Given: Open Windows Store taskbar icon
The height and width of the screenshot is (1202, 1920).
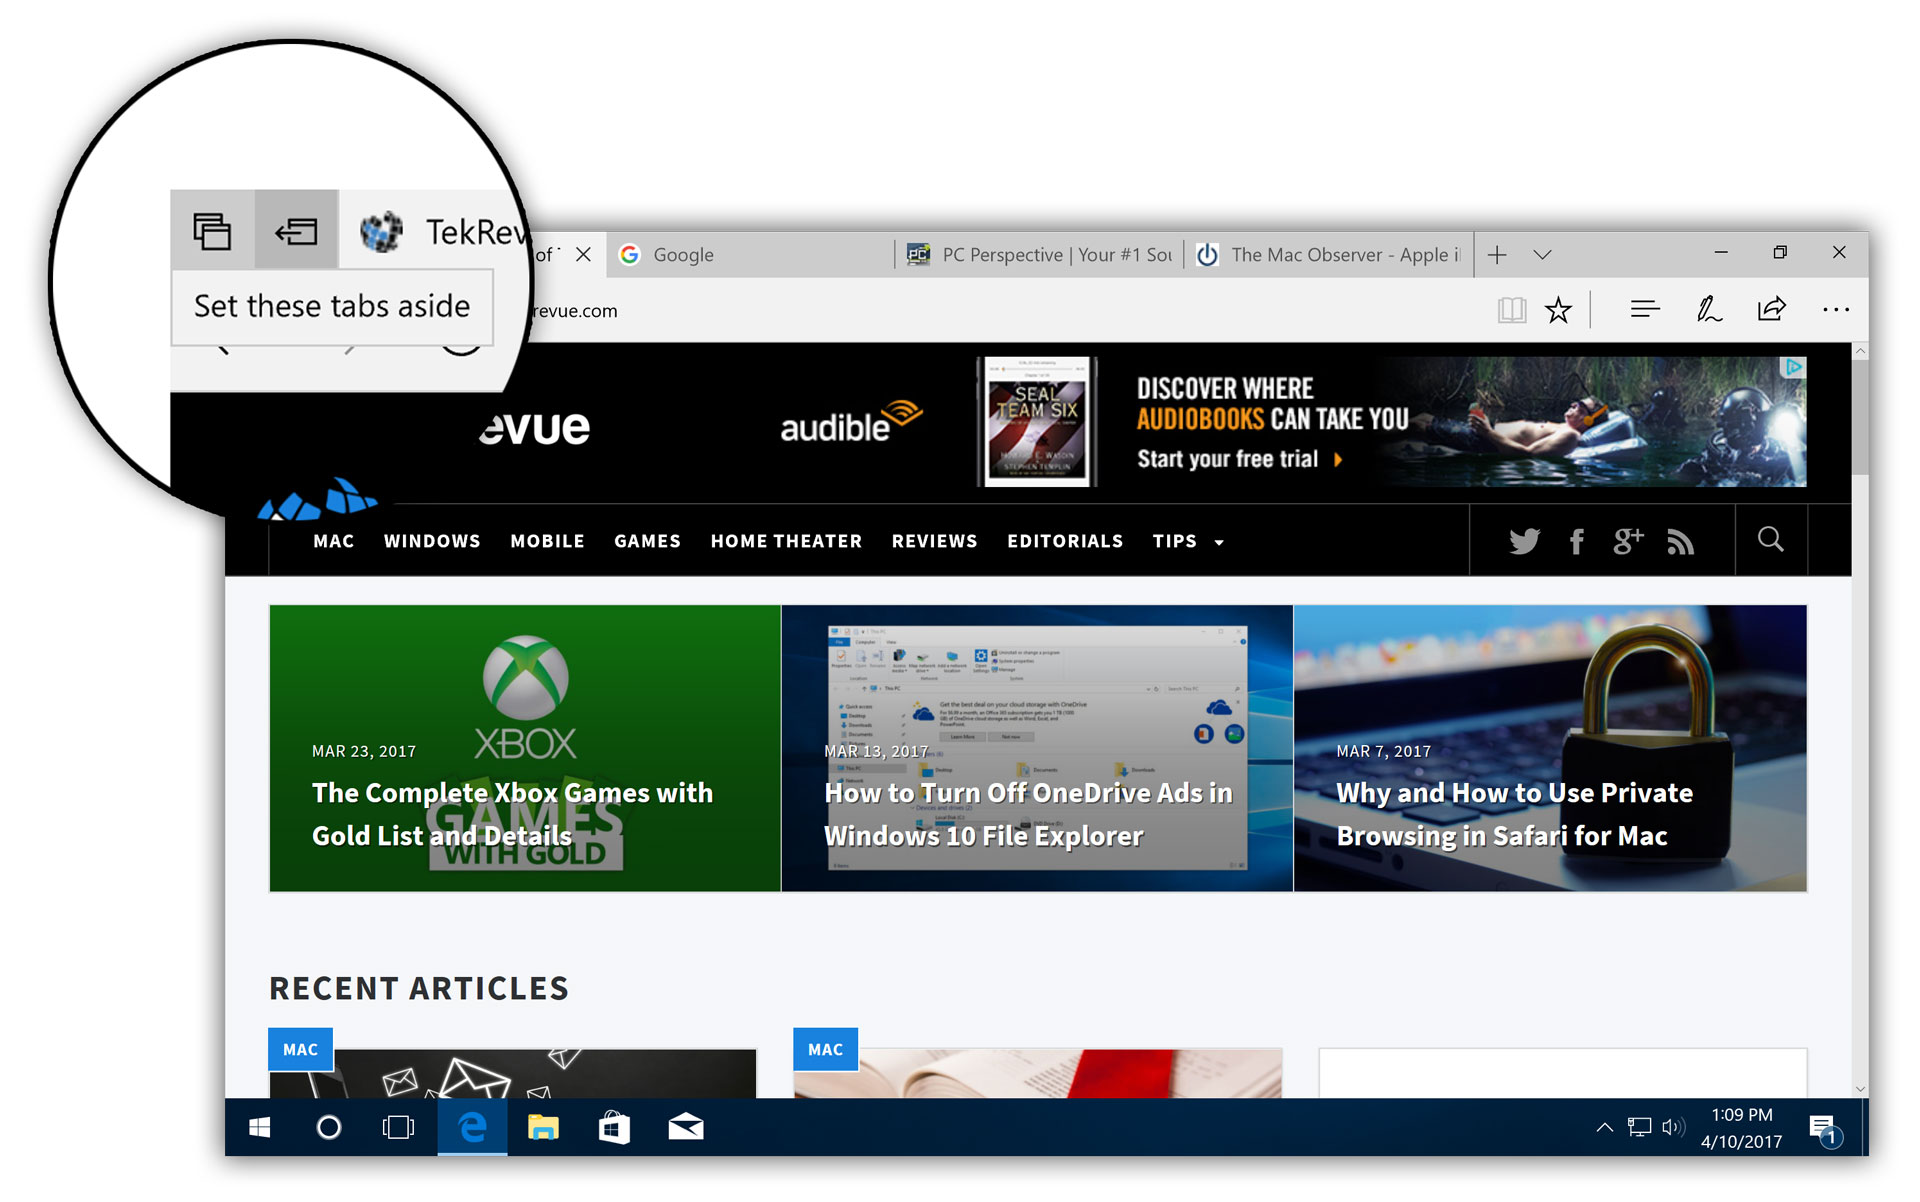Looking at the screenshot, I should click(x=614, y=1128).
